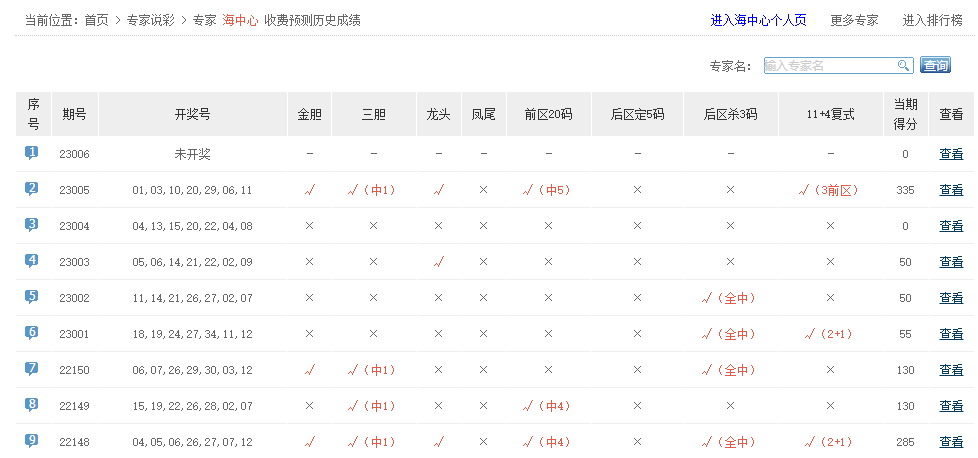This screenshot has height=458, width=978.
Task: Open the 更多专家 link
Action: (x=854, y=20)
